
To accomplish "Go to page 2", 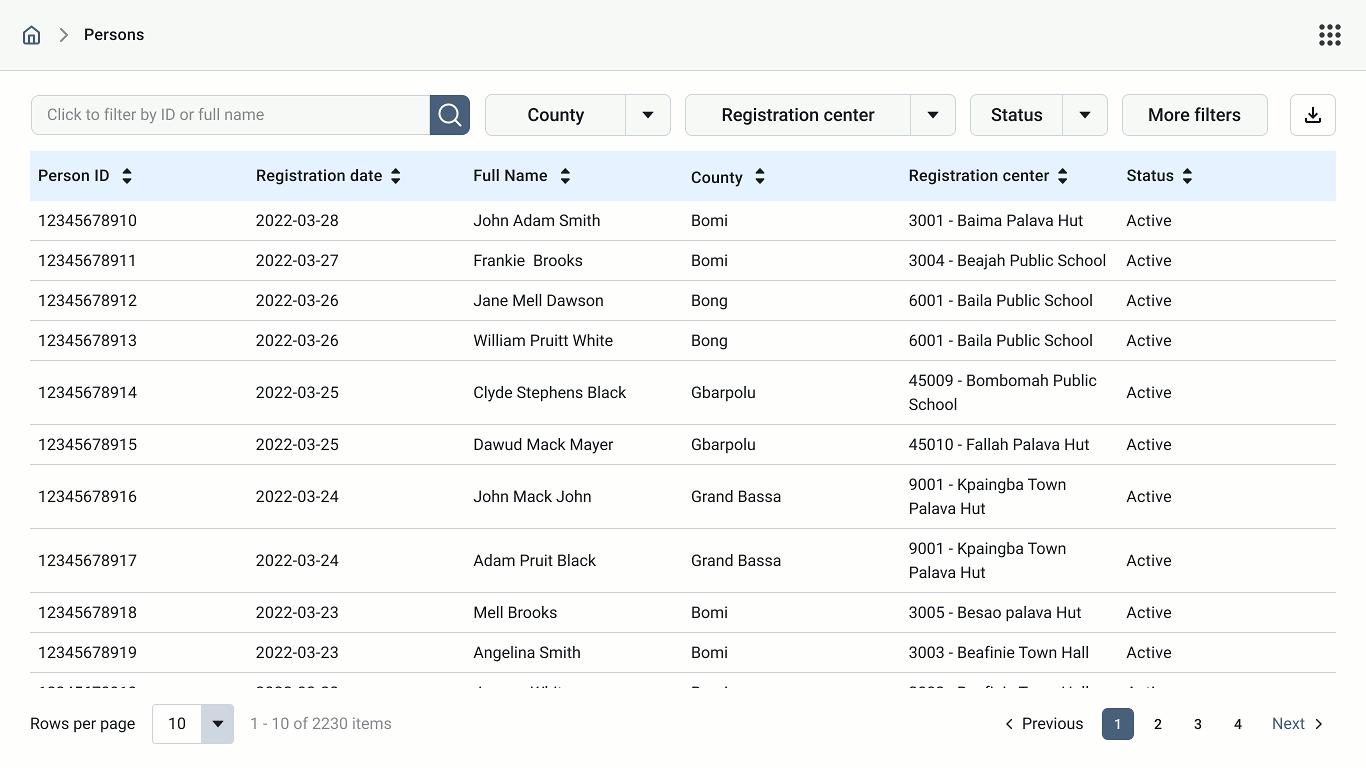I will (1158, 724).
